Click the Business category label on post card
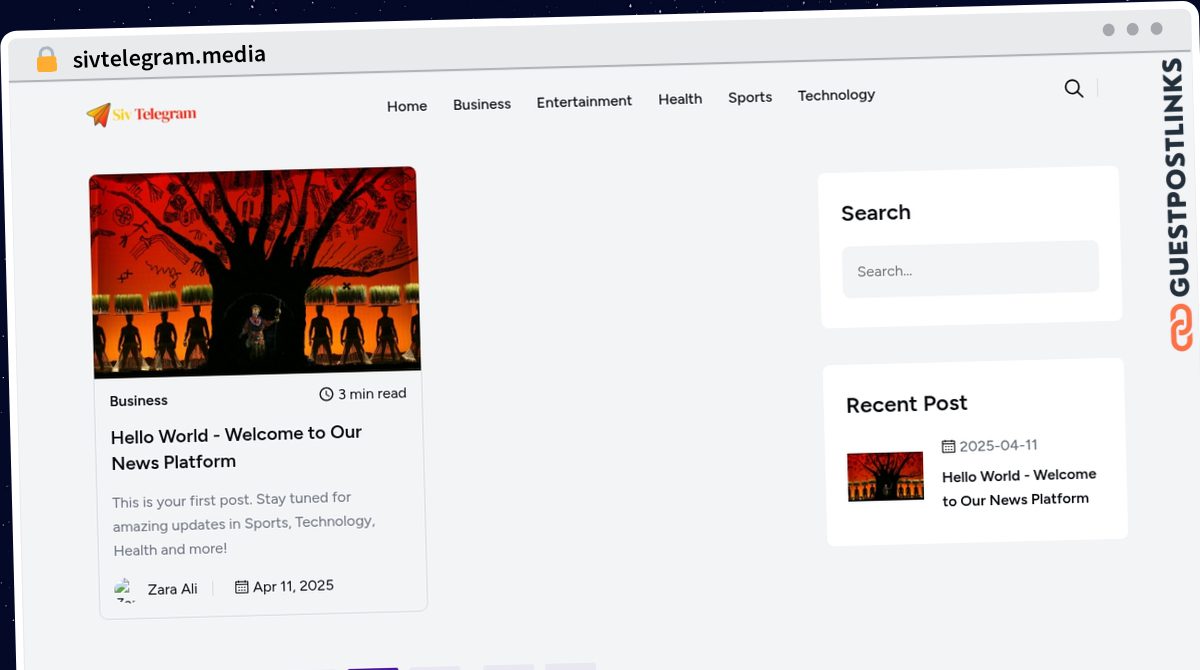 139,401
